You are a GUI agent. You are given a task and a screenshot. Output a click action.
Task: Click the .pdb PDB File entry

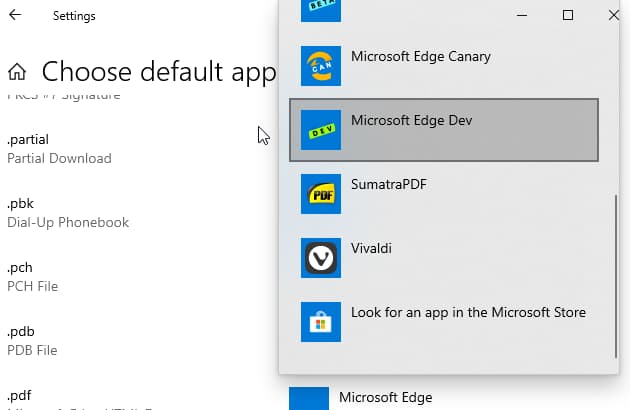tap(33, 340)
